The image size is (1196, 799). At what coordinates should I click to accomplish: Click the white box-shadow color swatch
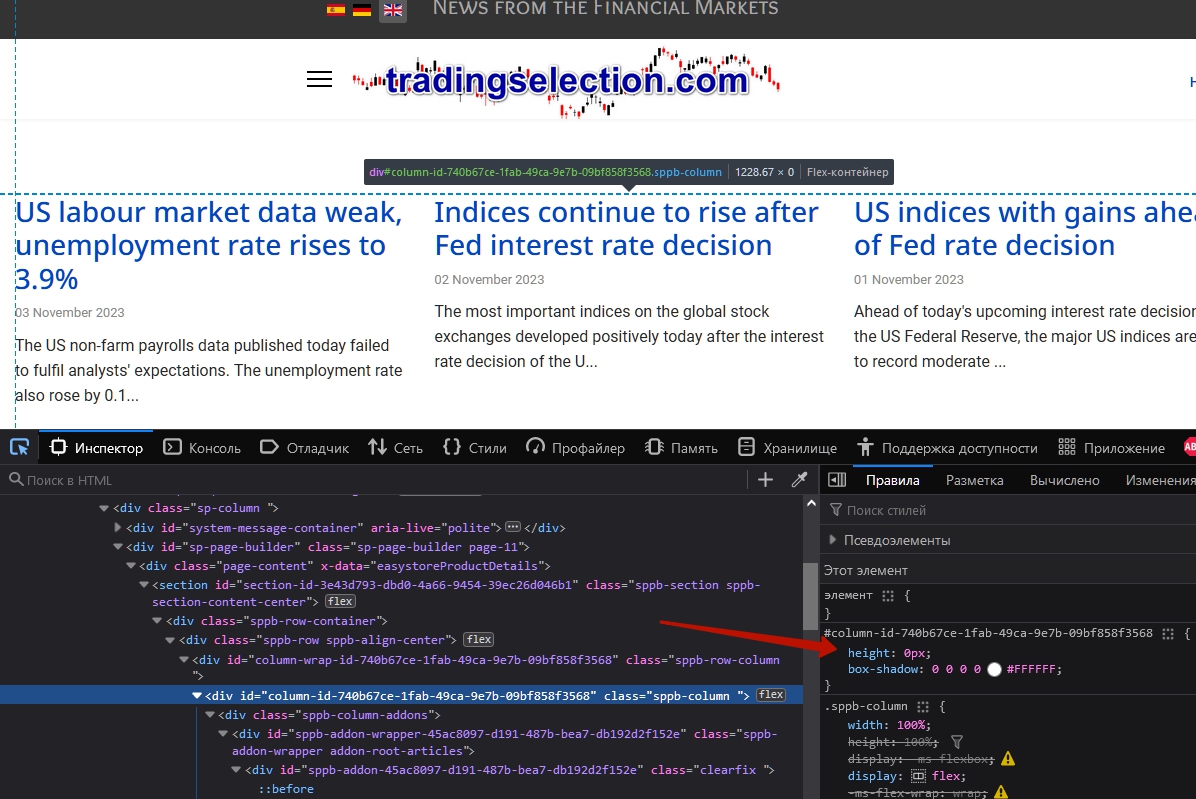click(994, 670)
